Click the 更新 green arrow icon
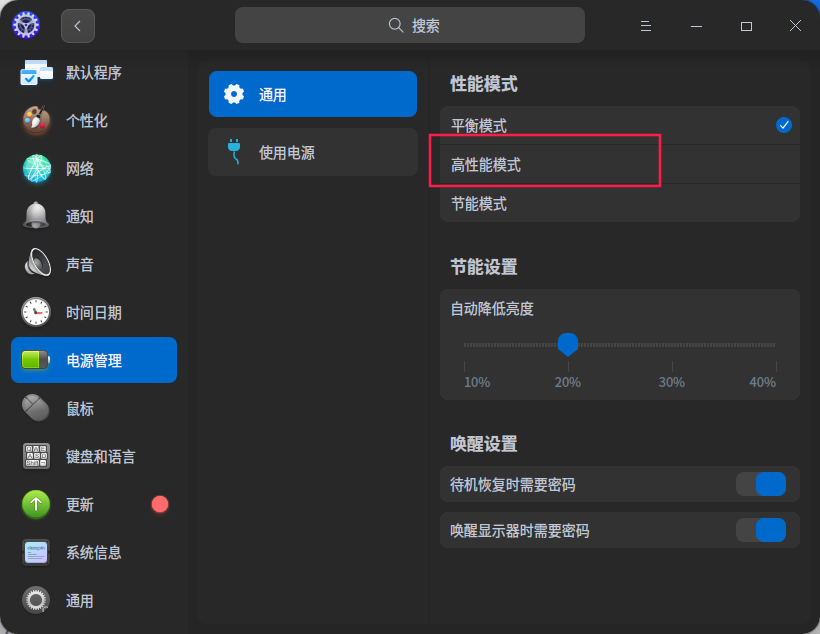 (x=36, y=504)
